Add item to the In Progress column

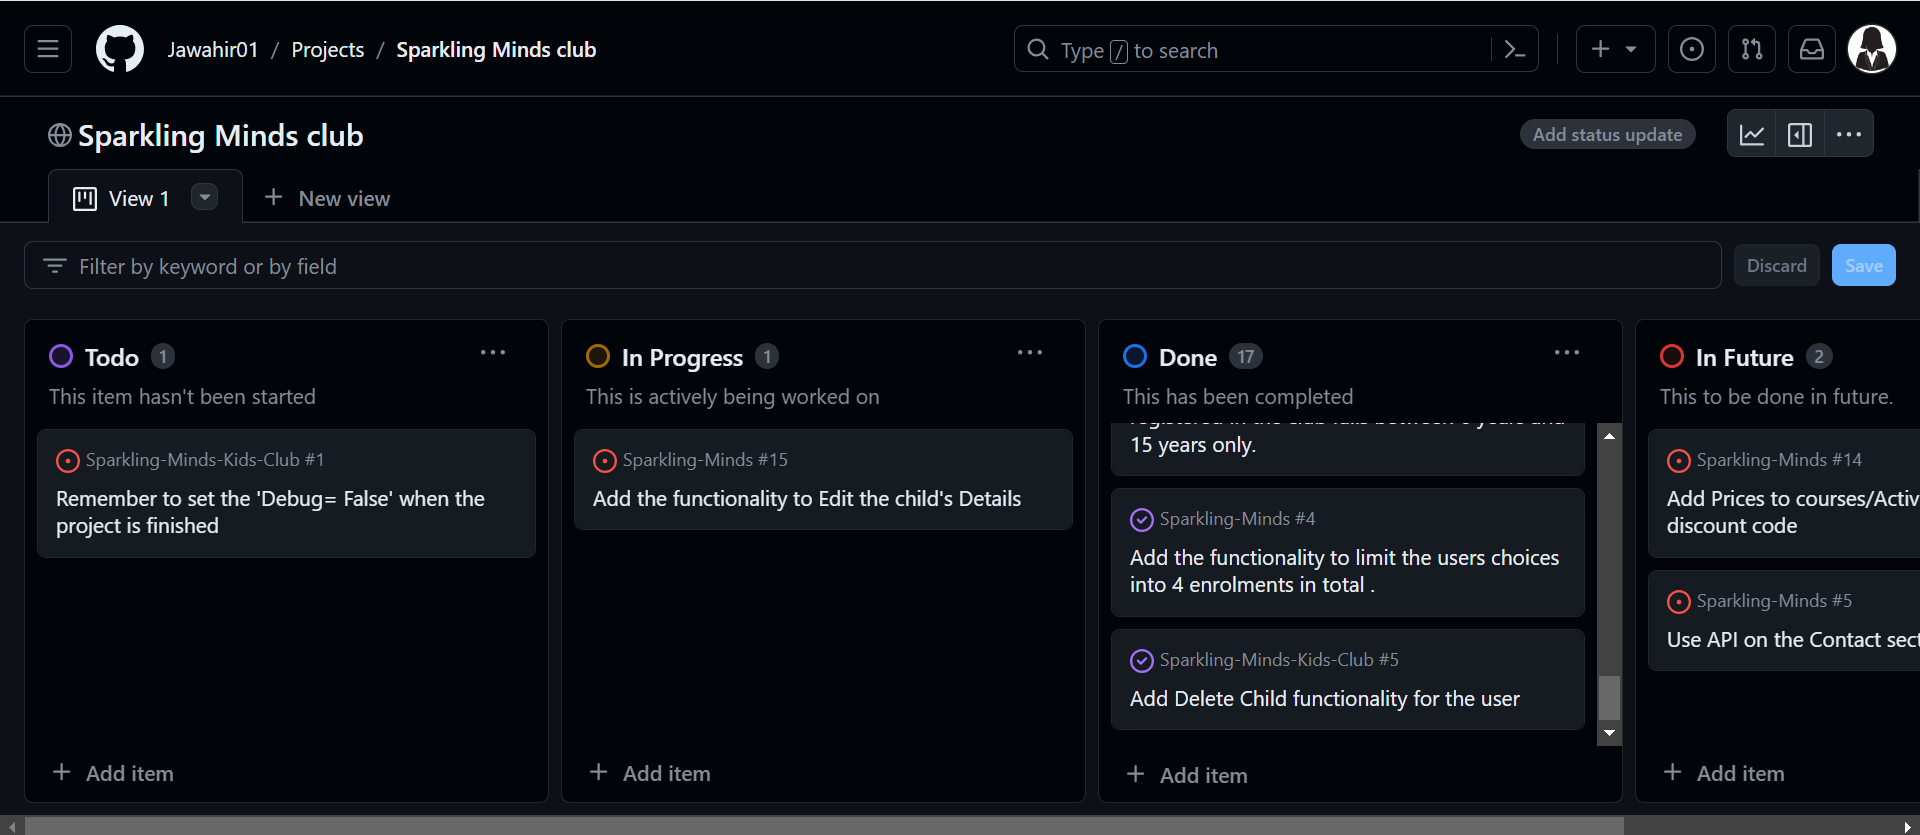click(650, 773)
